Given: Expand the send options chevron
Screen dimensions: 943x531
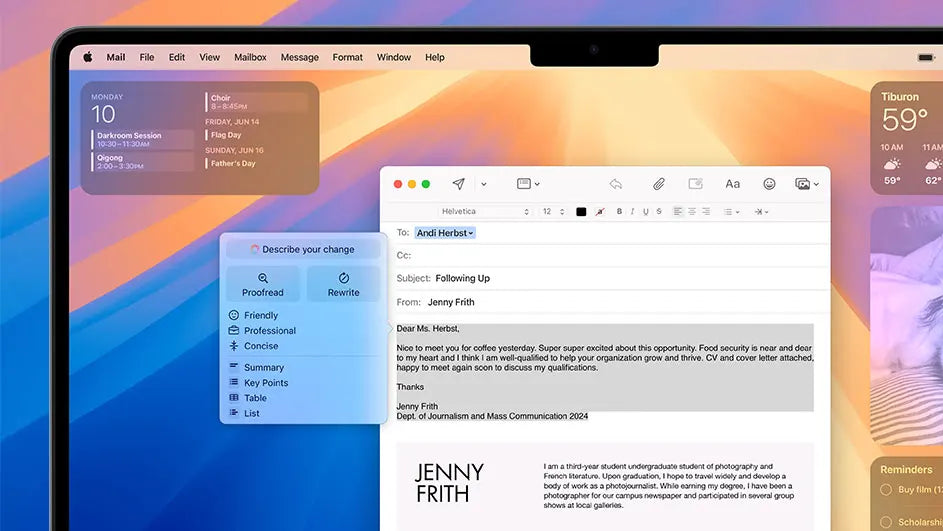Looking at the screenshot, I should coord(484,184).
